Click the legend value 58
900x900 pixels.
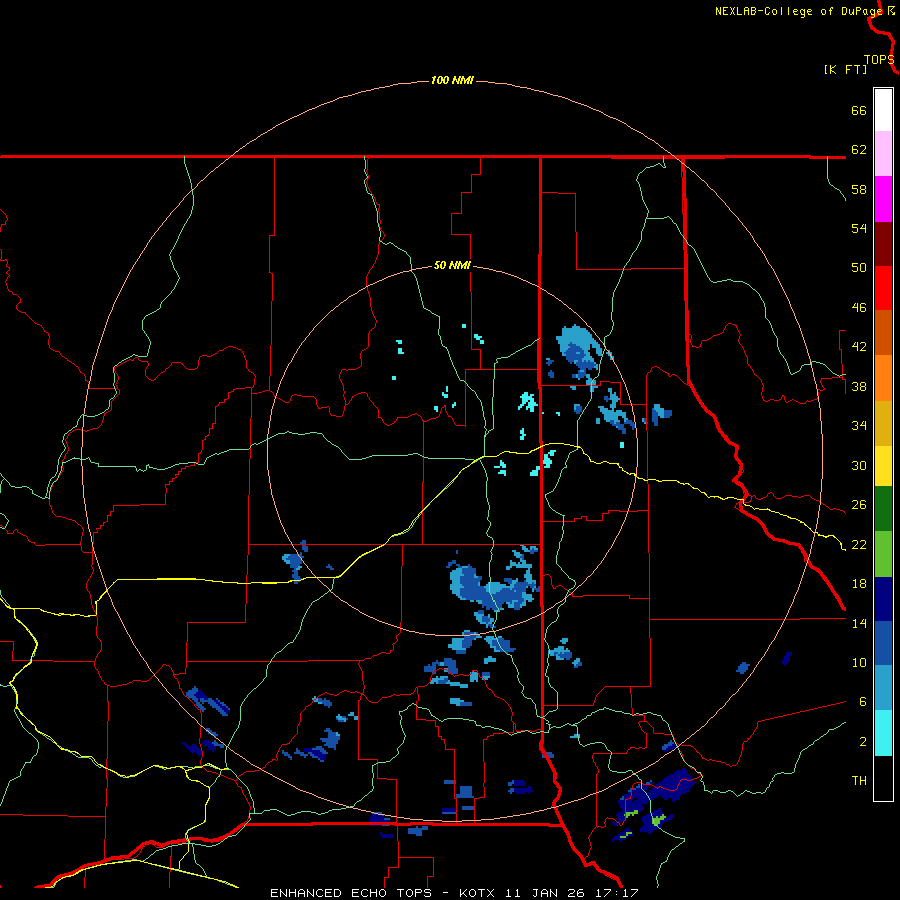859,189
